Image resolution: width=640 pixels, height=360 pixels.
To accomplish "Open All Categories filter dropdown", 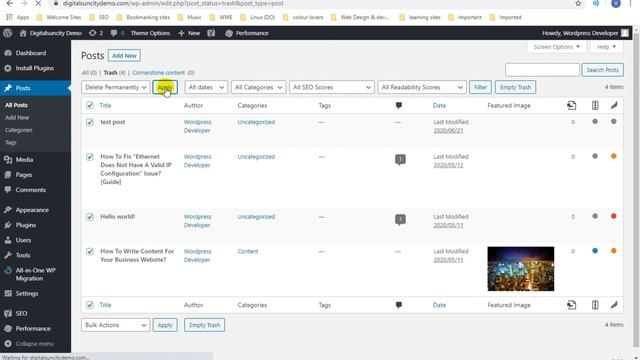I will pyautogui.click(x=258, y=87).
